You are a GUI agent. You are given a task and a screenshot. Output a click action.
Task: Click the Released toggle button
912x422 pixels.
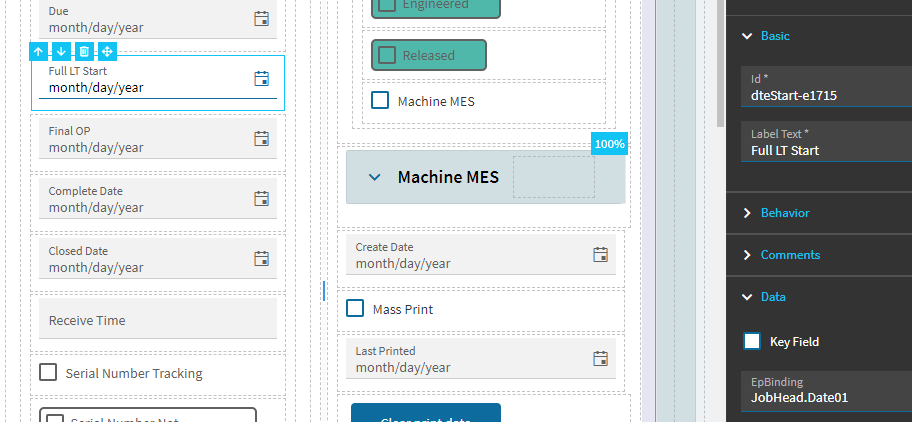coord(428,55)
